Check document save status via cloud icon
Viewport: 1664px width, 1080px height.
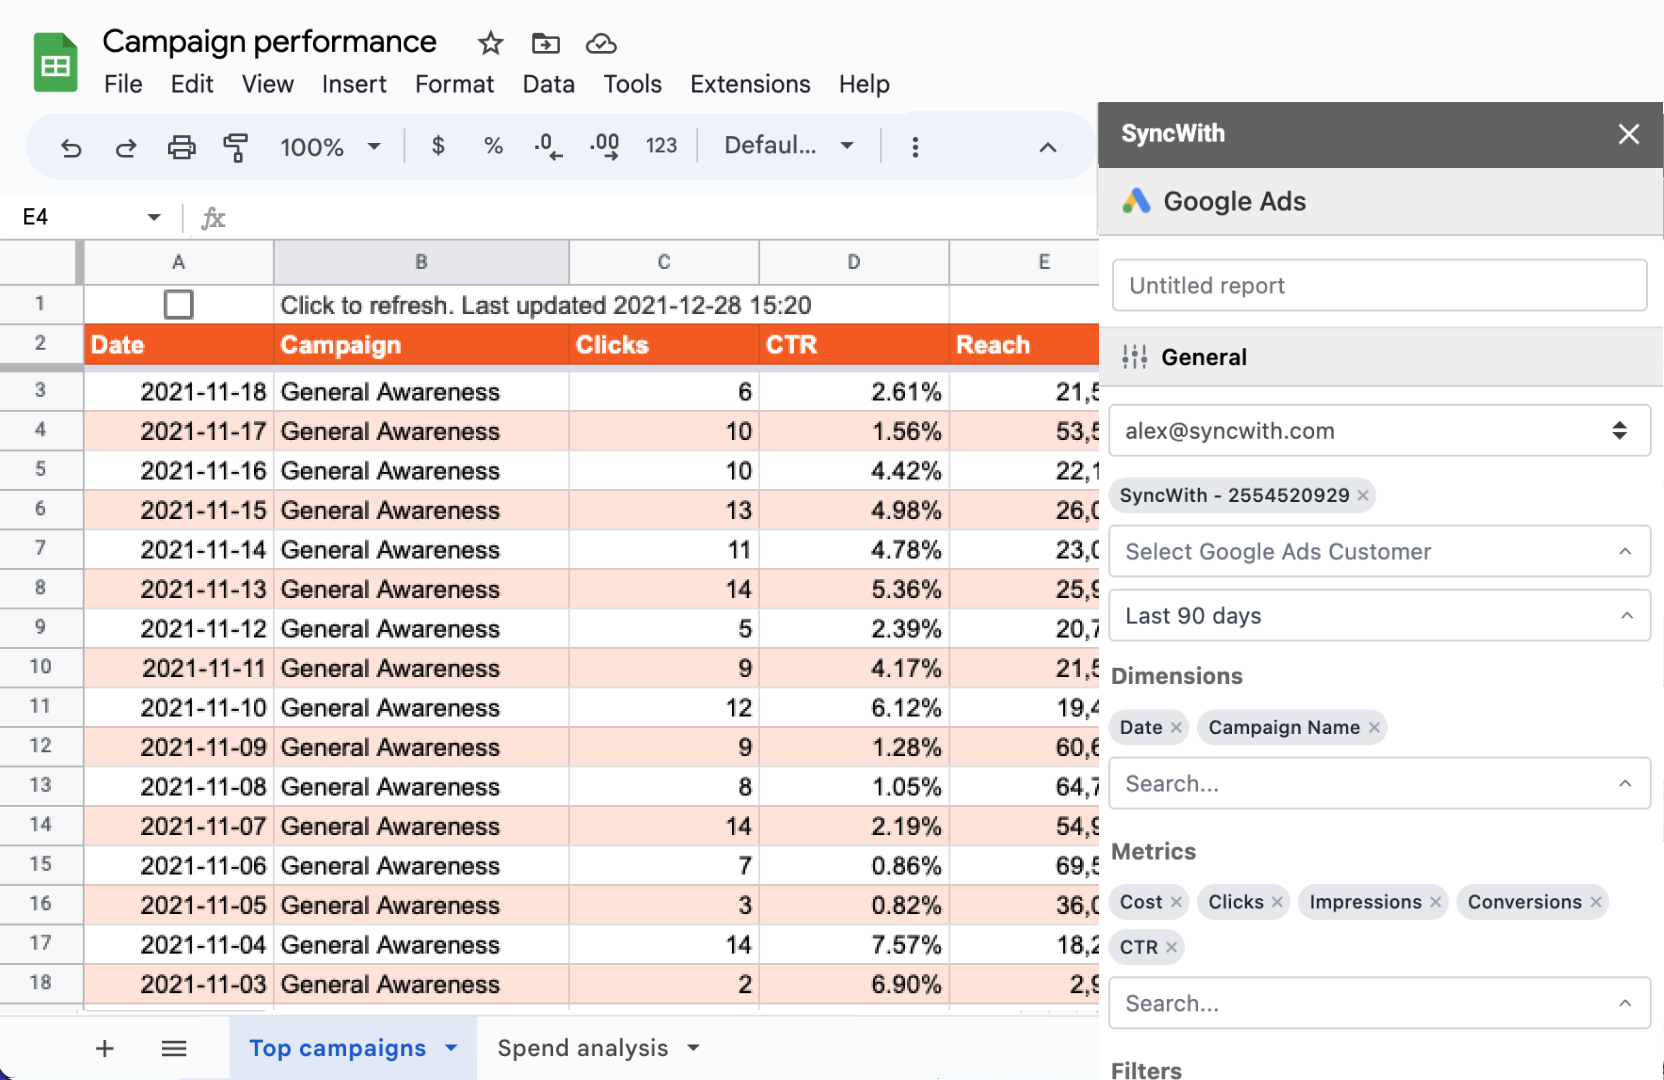point(601,43)
